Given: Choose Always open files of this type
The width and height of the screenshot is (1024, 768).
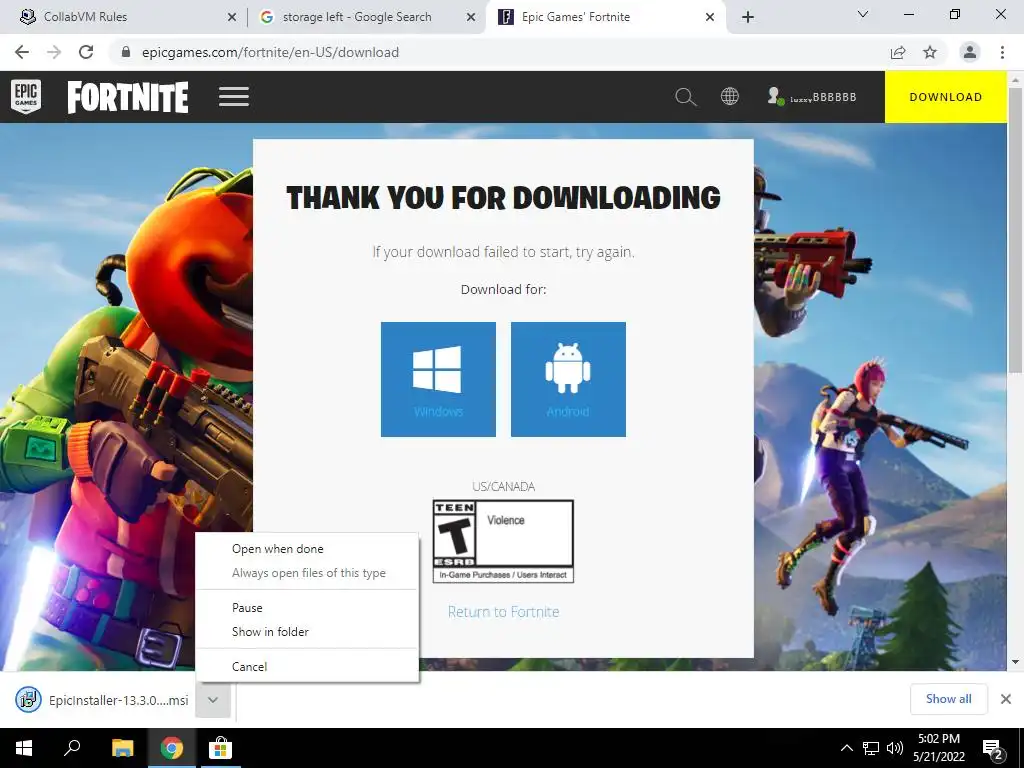Looking at the screenshot, I should (x=307, y=573).
